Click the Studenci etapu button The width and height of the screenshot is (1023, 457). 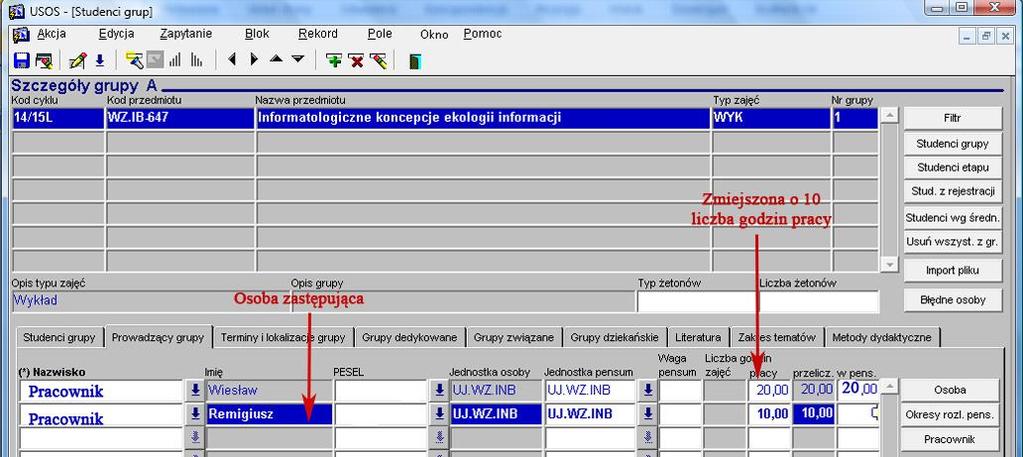click(952, 168)
